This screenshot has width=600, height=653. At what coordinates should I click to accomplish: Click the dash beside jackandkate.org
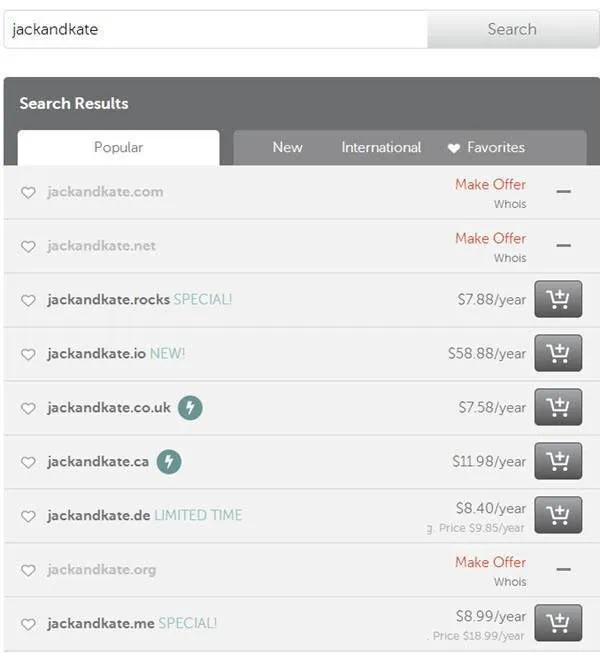(563, 569)
